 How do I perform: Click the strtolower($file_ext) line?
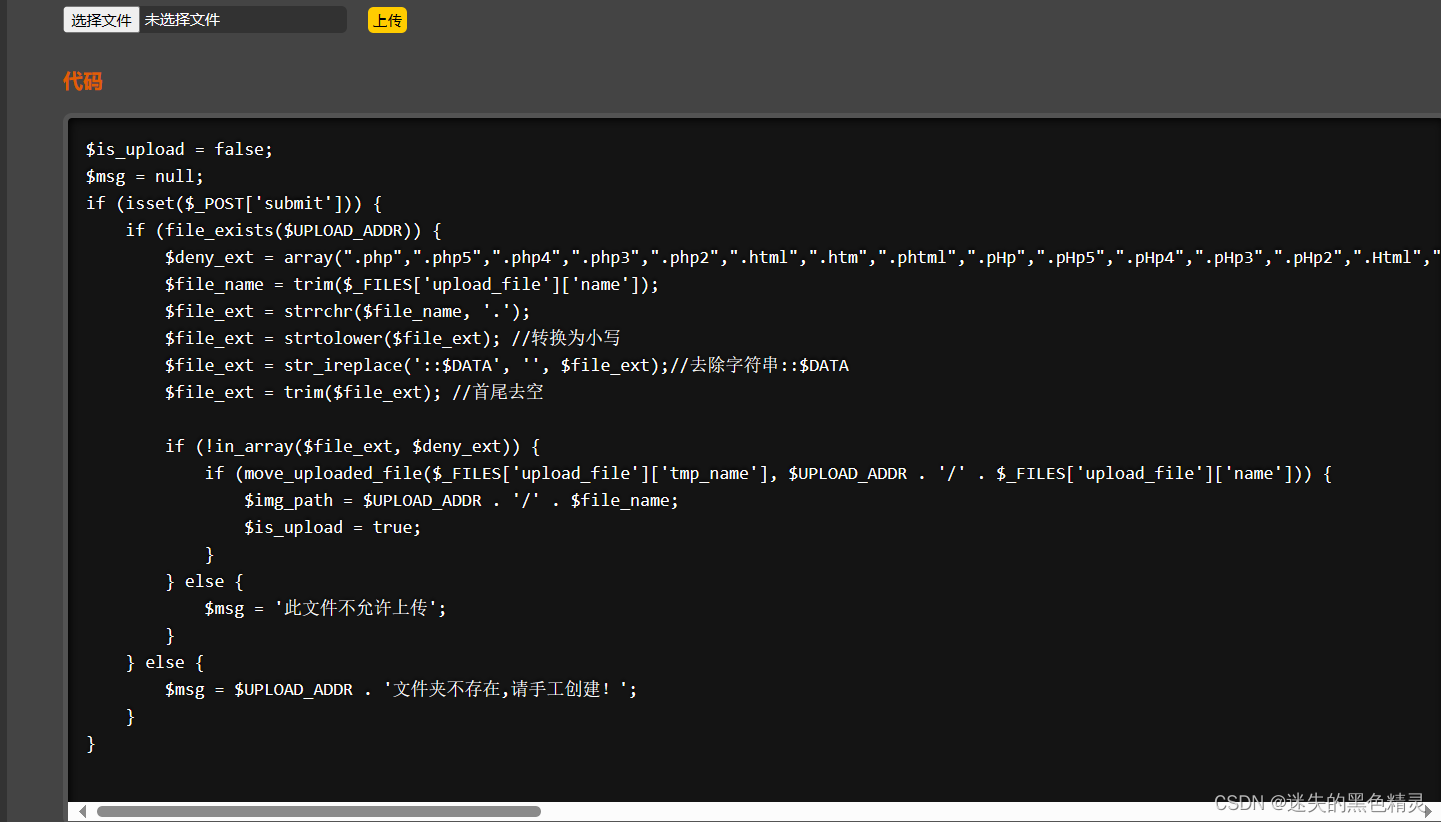393,338
